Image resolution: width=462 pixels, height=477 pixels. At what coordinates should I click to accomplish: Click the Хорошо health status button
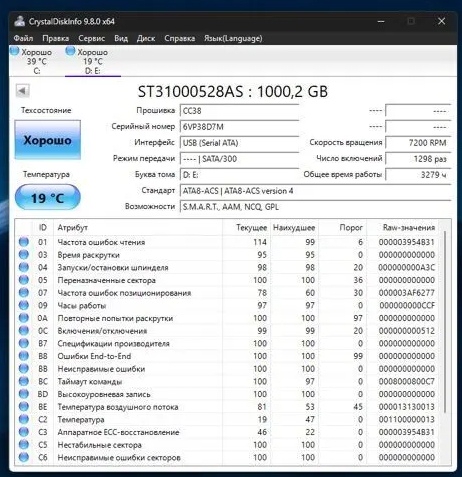coord(48,140)
